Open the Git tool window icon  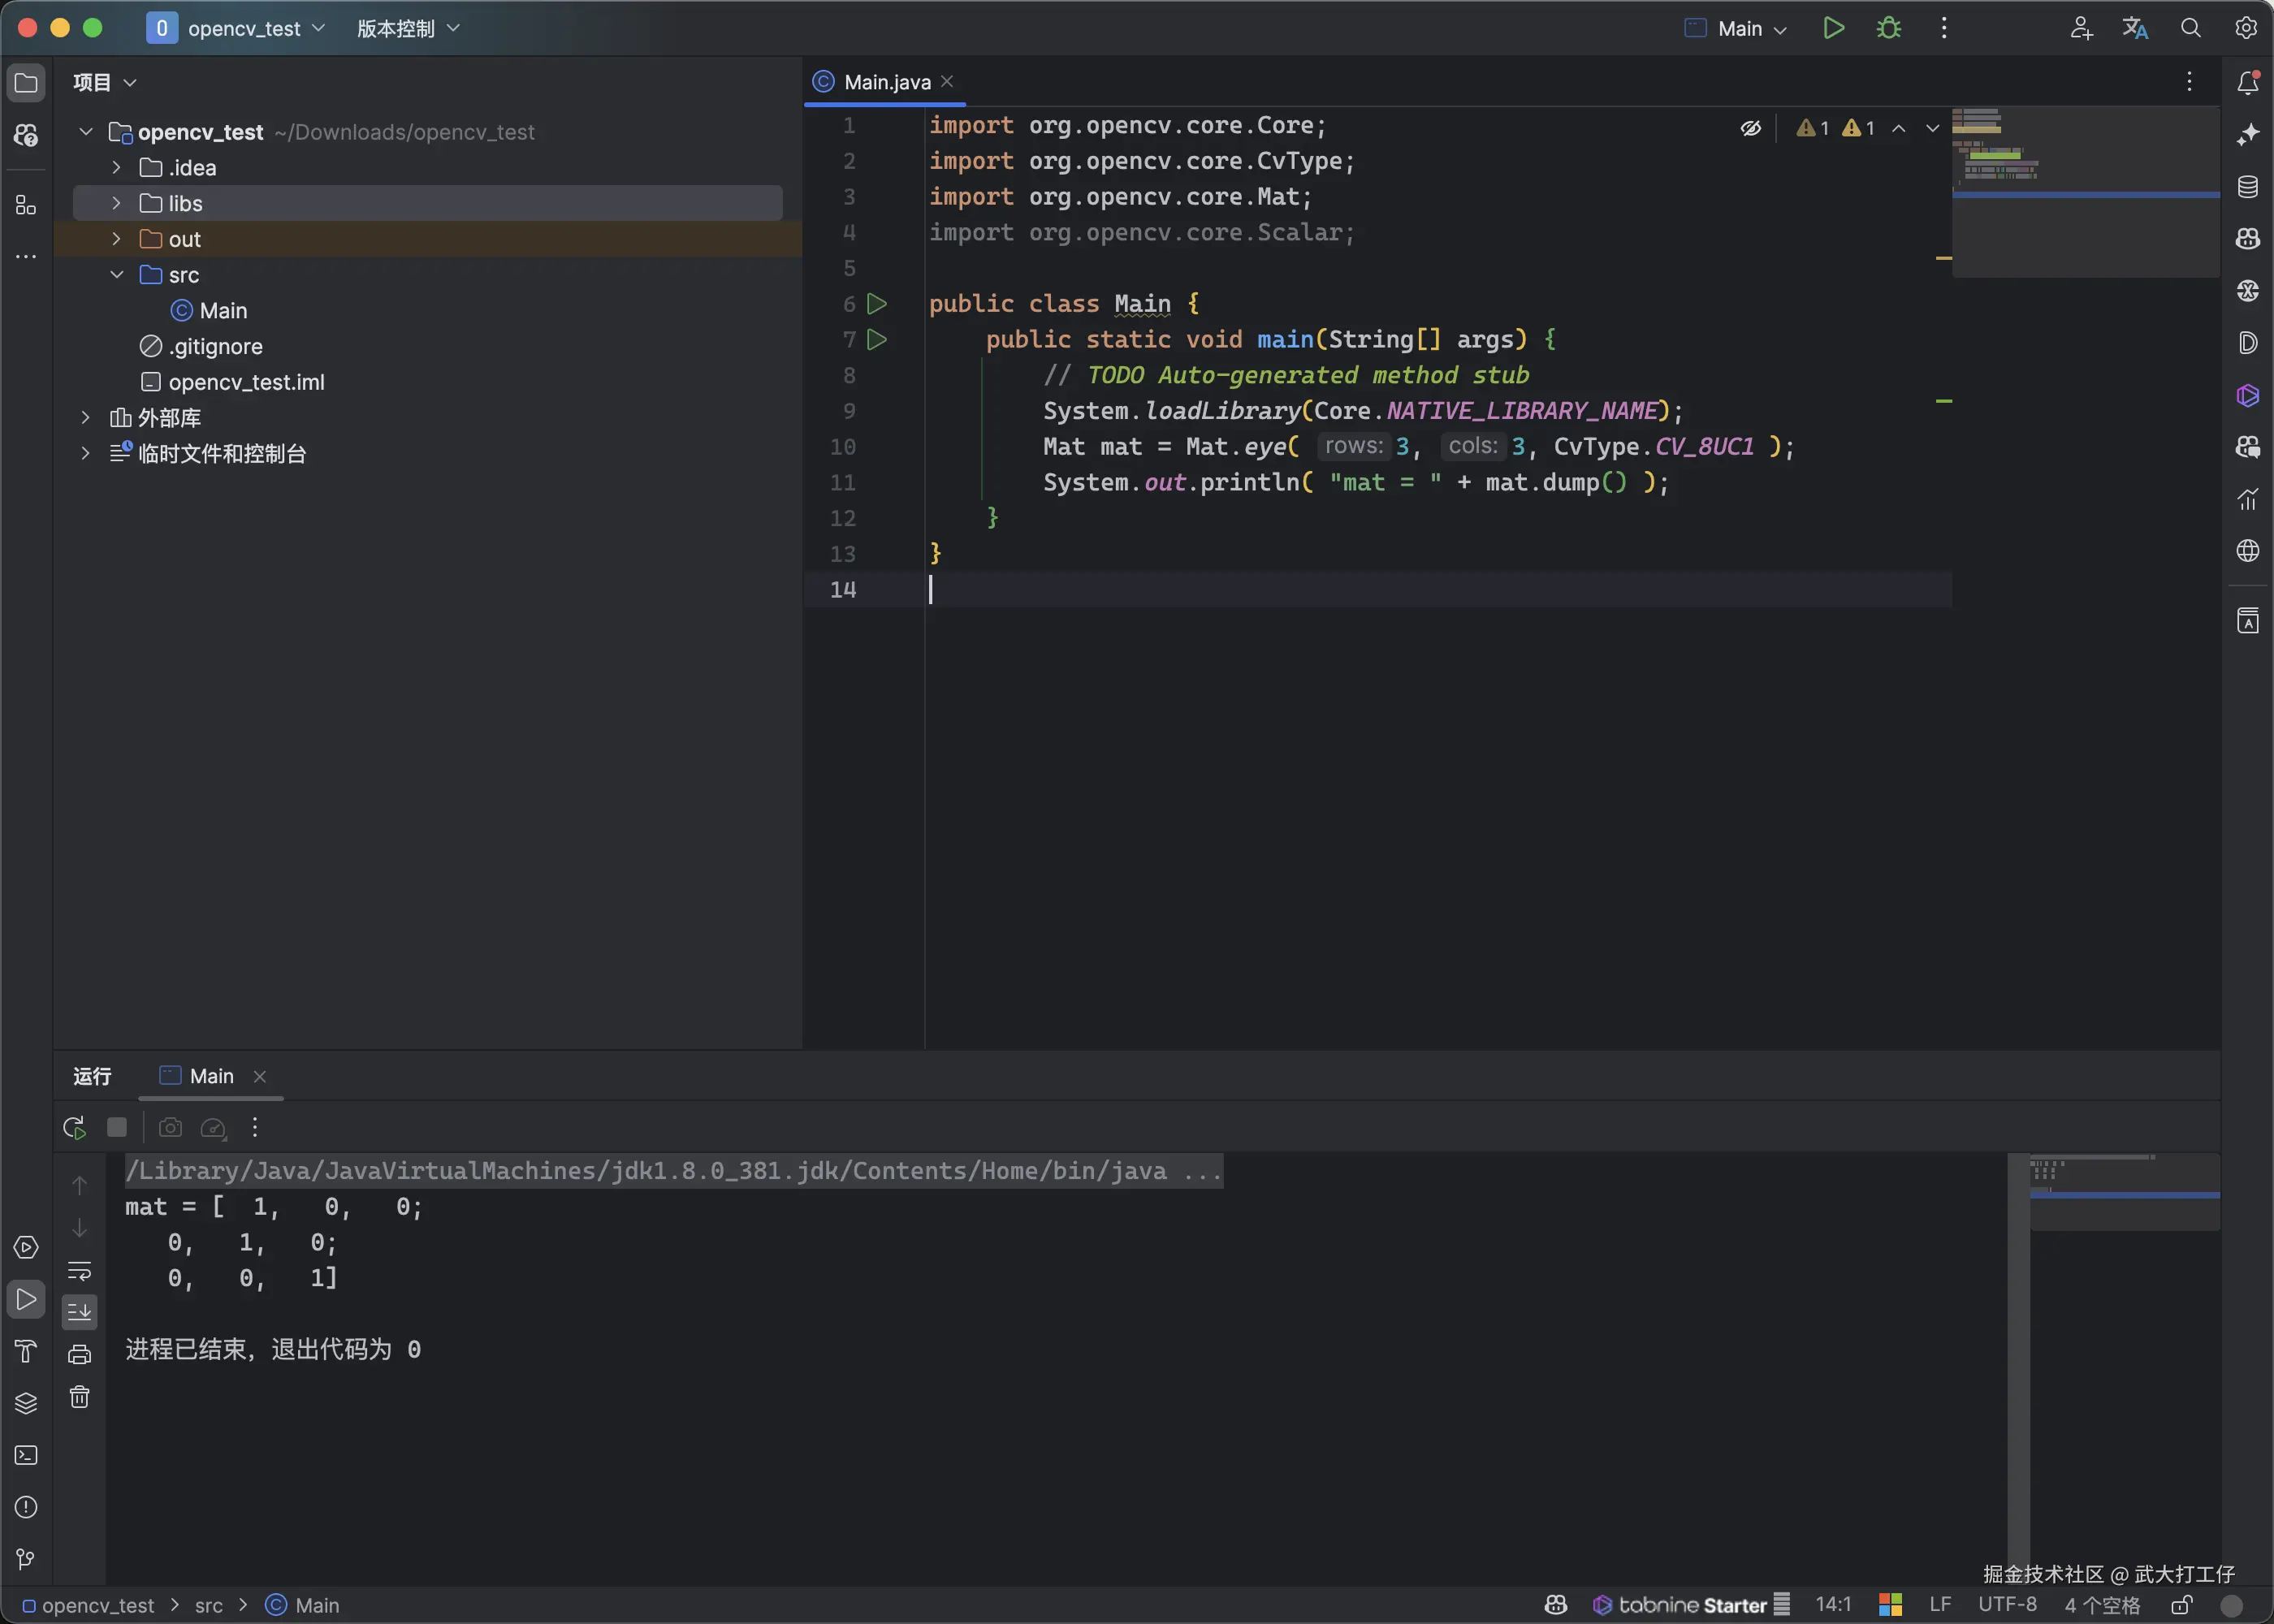[x=26, y=1559]
